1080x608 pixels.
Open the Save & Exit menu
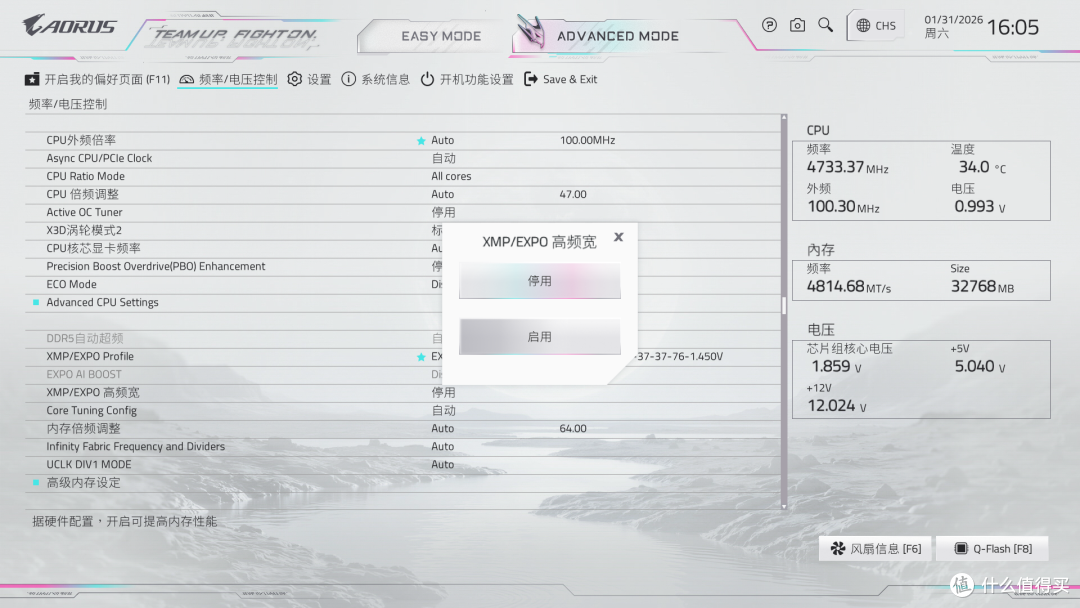pos(561,79)
